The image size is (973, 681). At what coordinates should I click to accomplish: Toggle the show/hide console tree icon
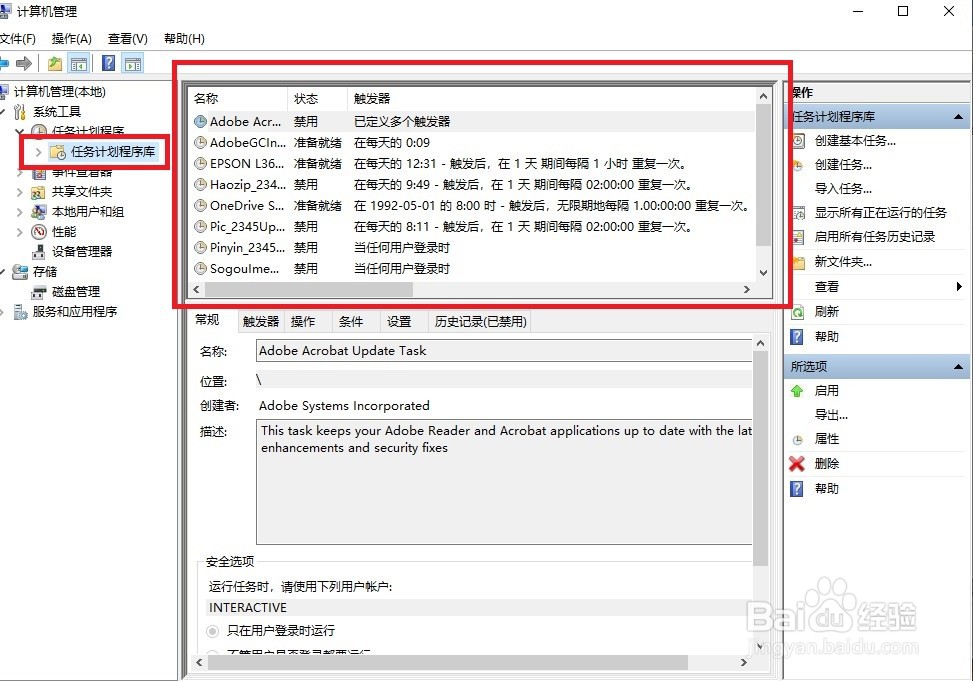pos(79,63)
